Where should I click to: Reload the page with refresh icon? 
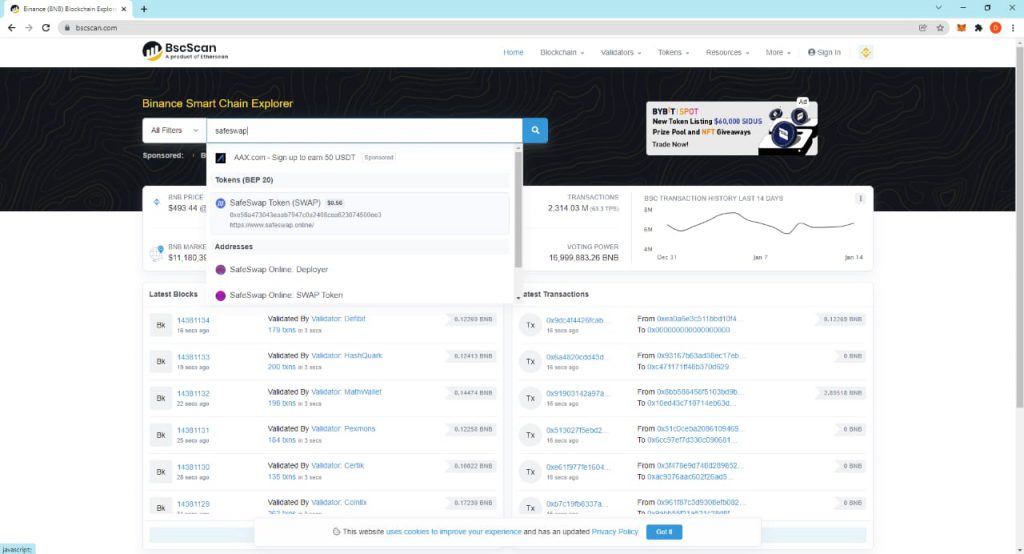click(x=46, y=28)
